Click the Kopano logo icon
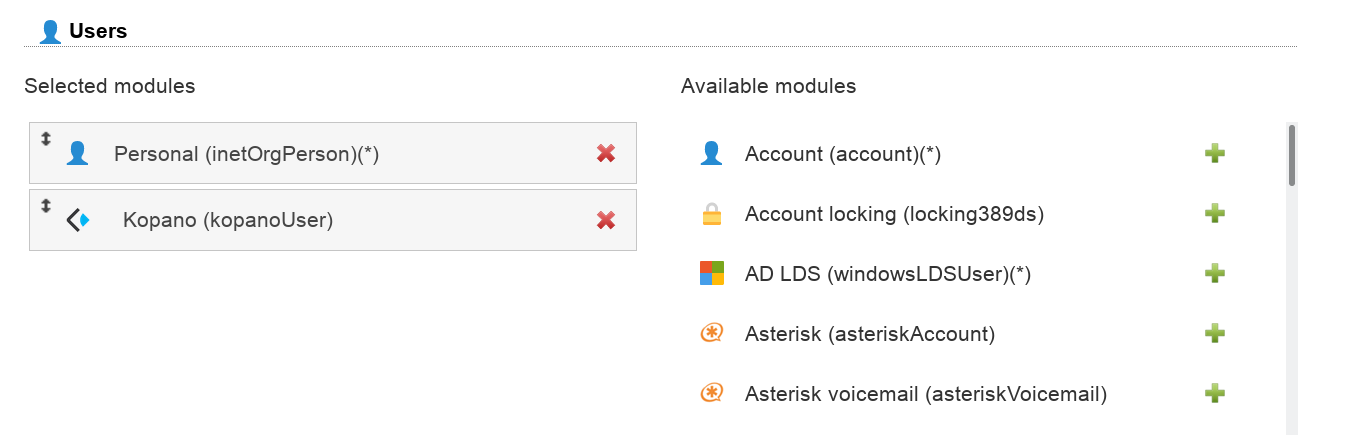 click(78, 220)
